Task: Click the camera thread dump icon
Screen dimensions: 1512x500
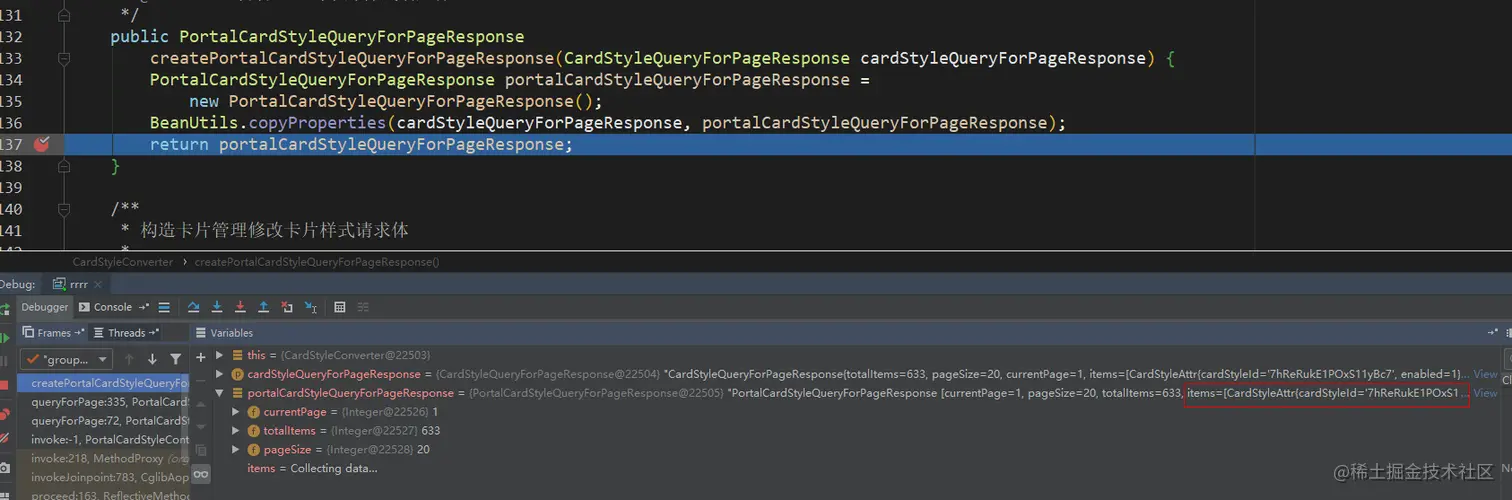Action: click(5, 468)
